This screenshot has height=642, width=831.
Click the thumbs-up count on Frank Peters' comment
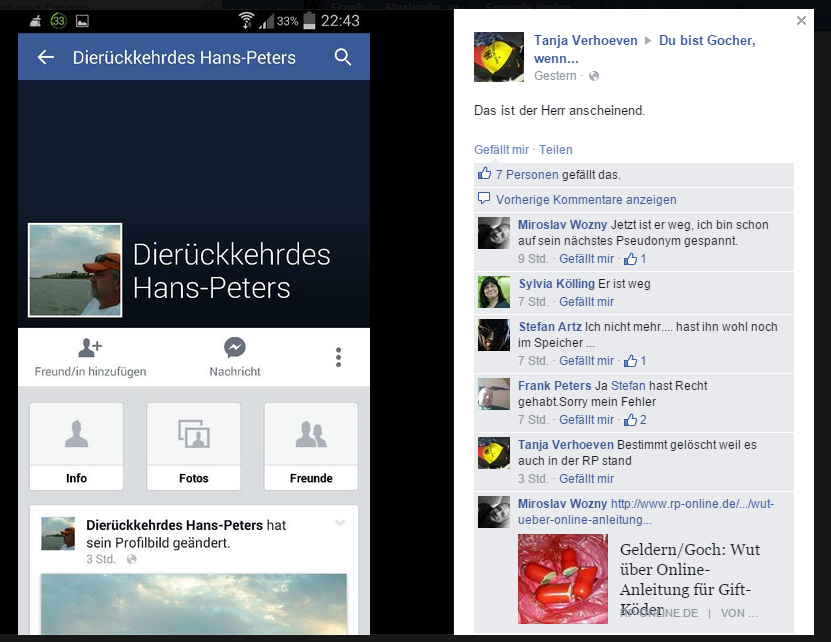[x=635, y=420]
